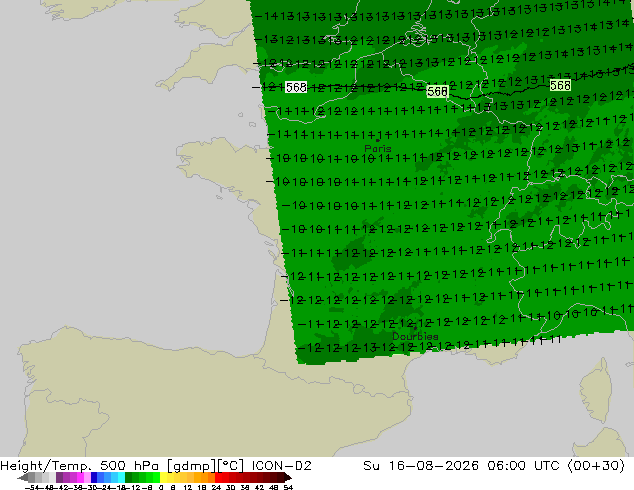Click the Dourbies dot marker
Viewport: 634px width, 490px height.
coord(415,328)
